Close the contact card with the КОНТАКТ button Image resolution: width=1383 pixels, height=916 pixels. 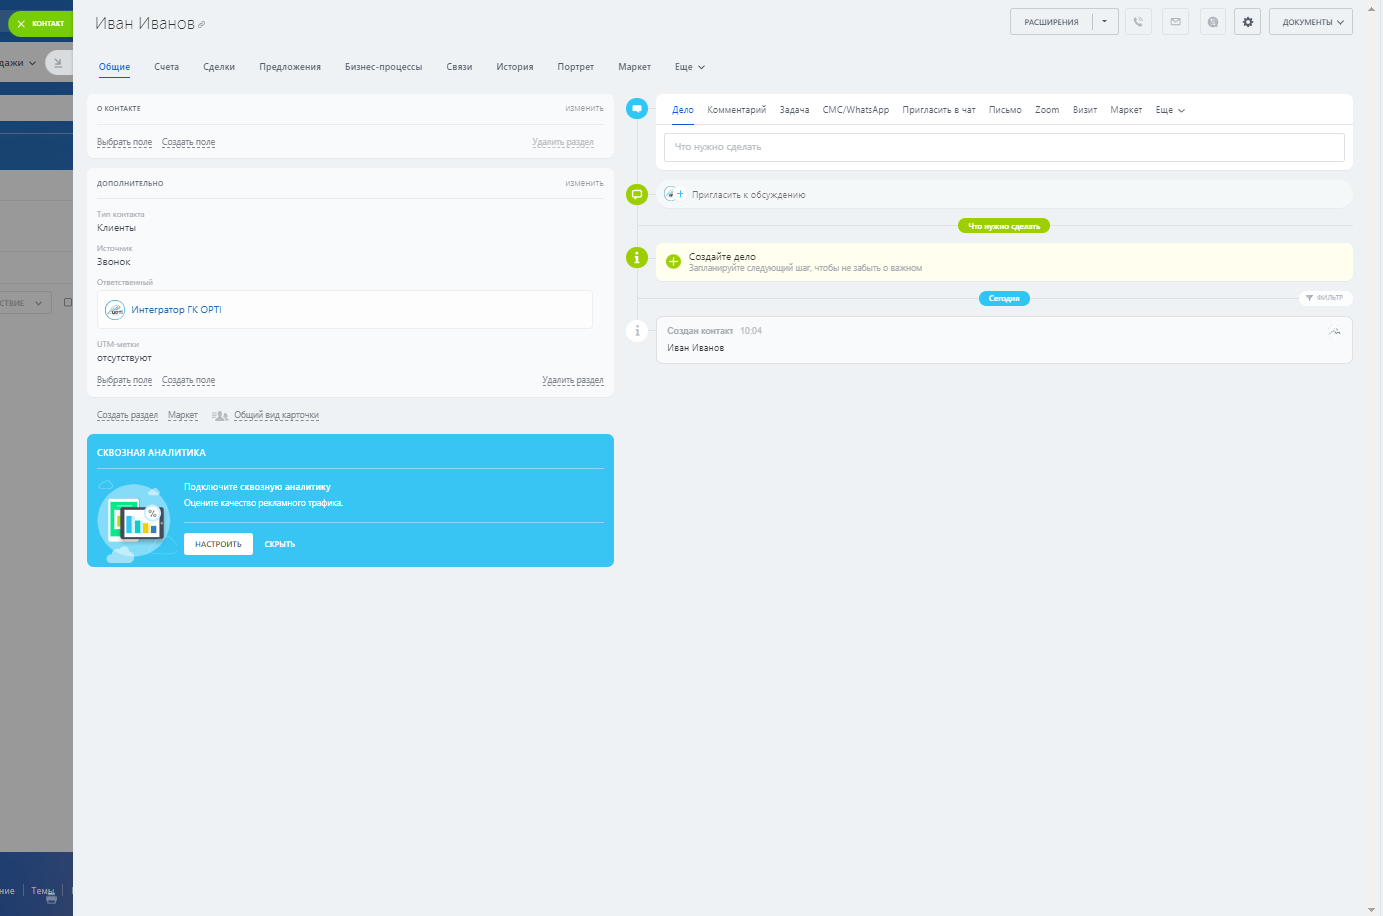(40, 23)
